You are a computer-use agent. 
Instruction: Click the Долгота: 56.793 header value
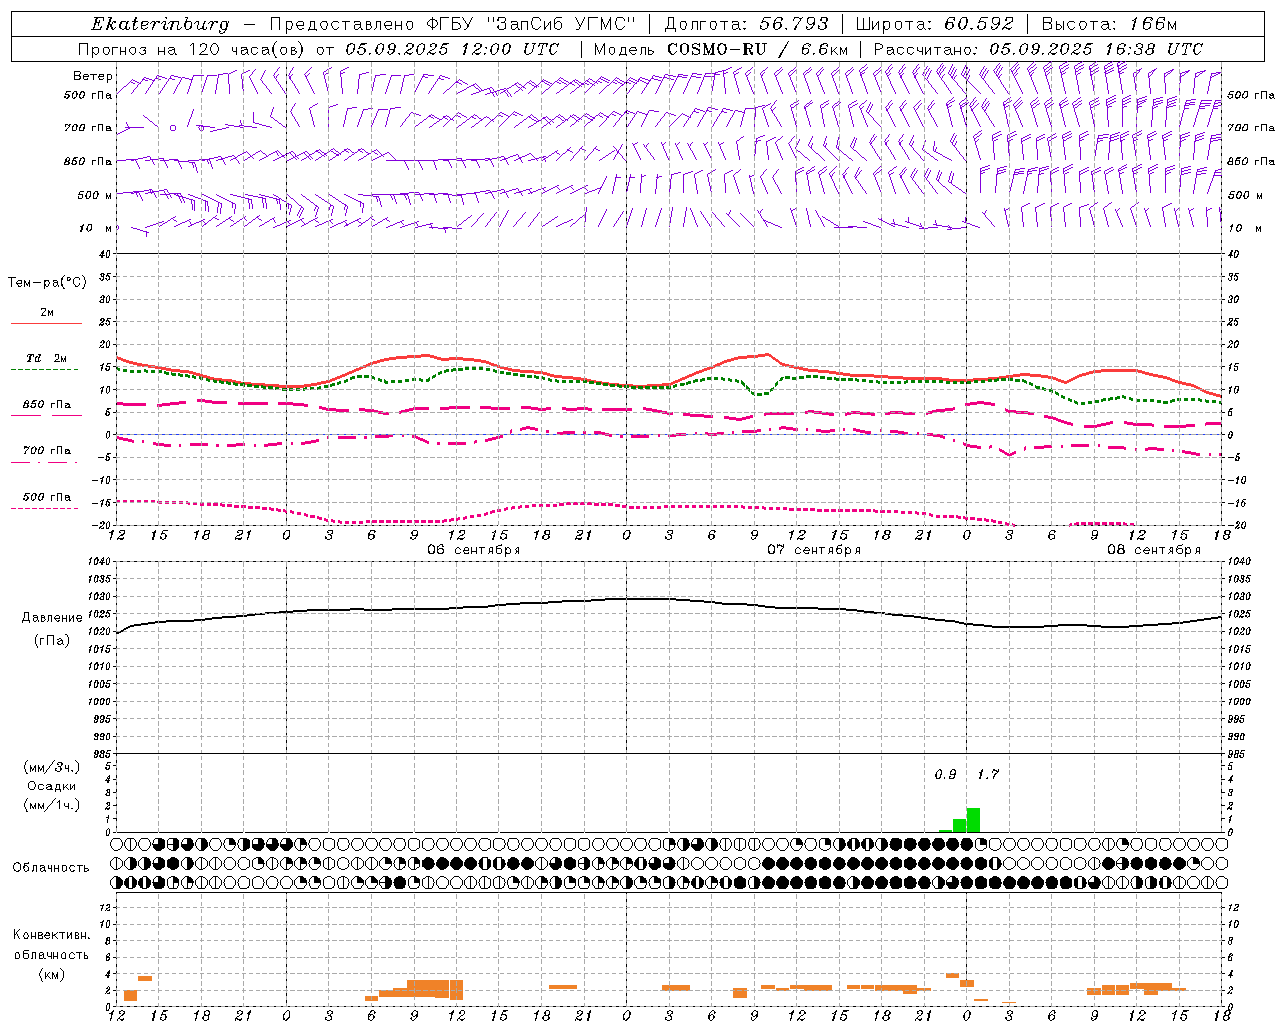click(746, 25)
